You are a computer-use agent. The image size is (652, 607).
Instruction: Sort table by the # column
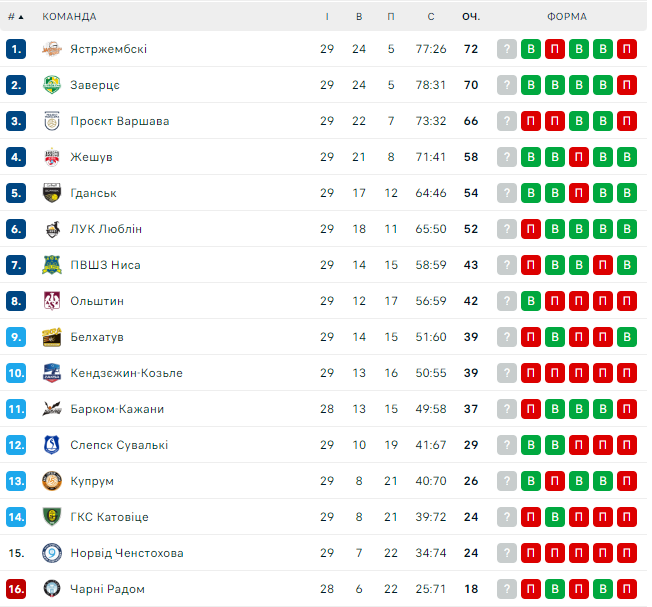point(15,17)
